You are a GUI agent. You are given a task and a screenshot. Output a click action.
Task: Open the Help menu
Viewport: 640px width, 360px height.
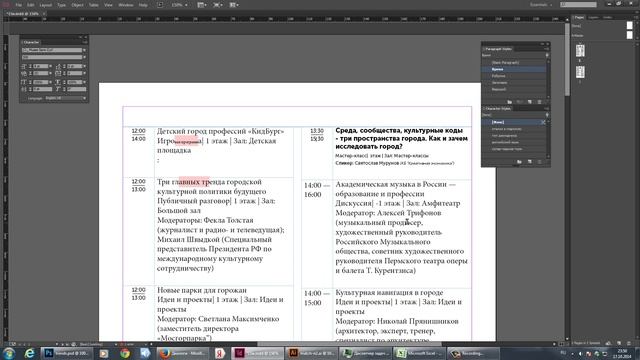click(143, 5)
